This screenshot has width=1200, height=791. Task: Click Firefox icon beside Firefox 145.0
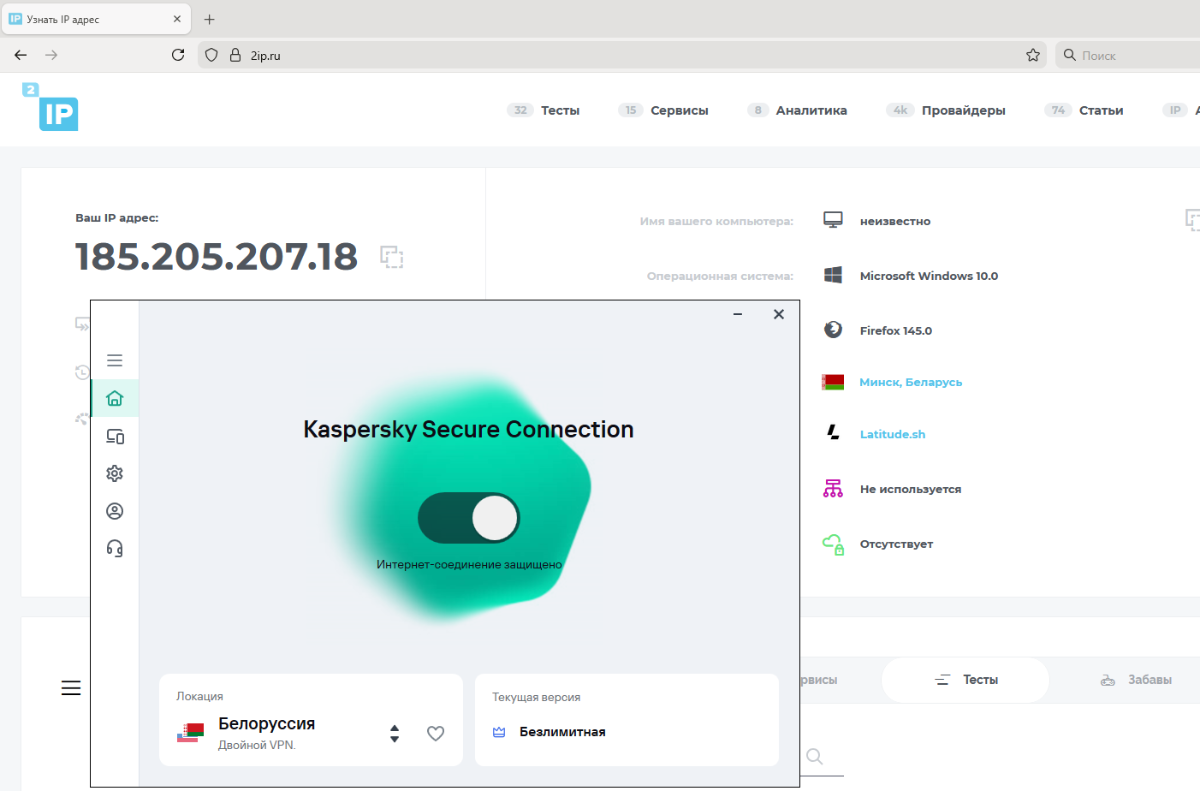coord(832,330)
